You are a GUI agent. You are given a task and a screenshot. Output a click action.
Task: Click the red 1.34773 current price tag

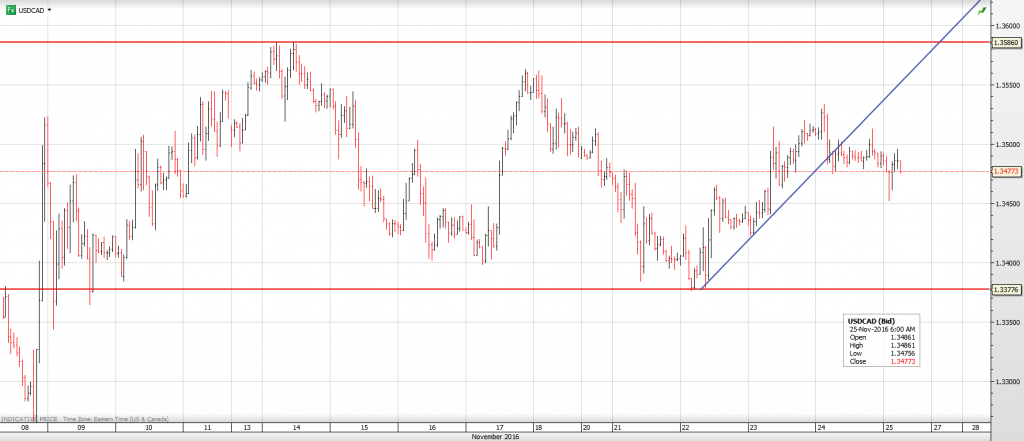pyautogui.click(x=1005, y=171)
